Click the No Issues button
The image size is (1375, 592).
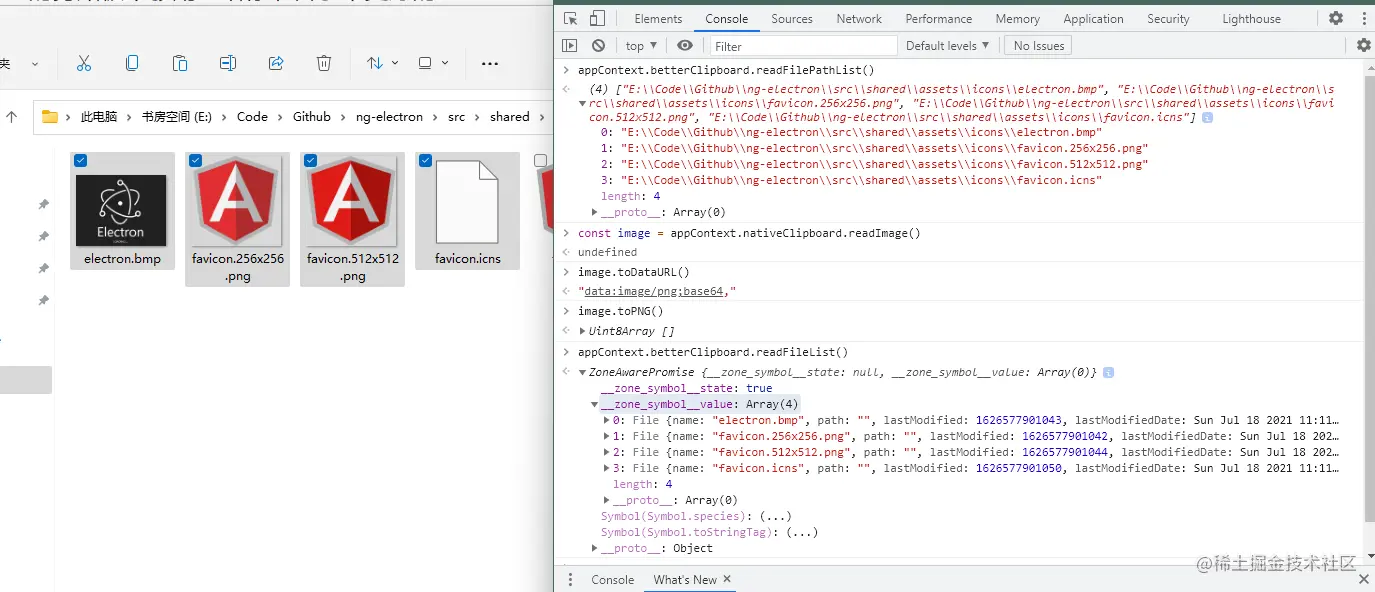tap(1039, 46)
